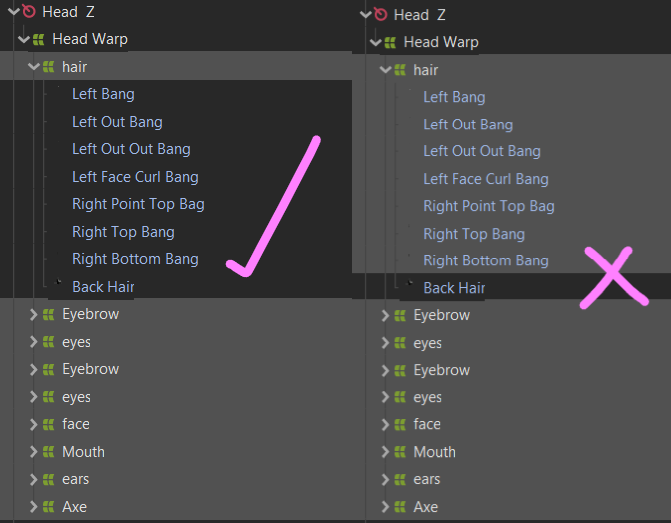The height and width of the screenshot is (523, 671).
Task: Collapse the Head Z node in left panel
Action: point(14,11)
